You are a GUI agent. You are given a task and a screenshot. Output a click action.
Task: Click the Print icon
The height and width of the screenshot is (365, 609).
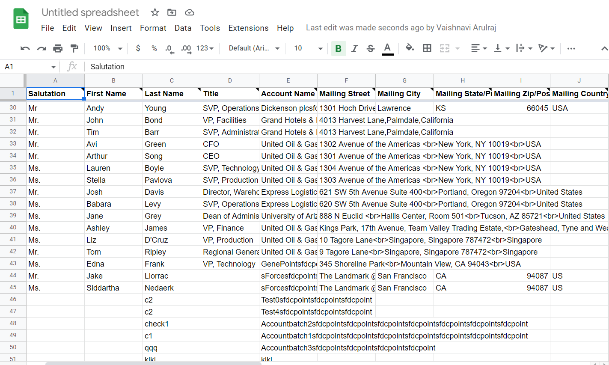pyautogui.click(x=57, y=49)
